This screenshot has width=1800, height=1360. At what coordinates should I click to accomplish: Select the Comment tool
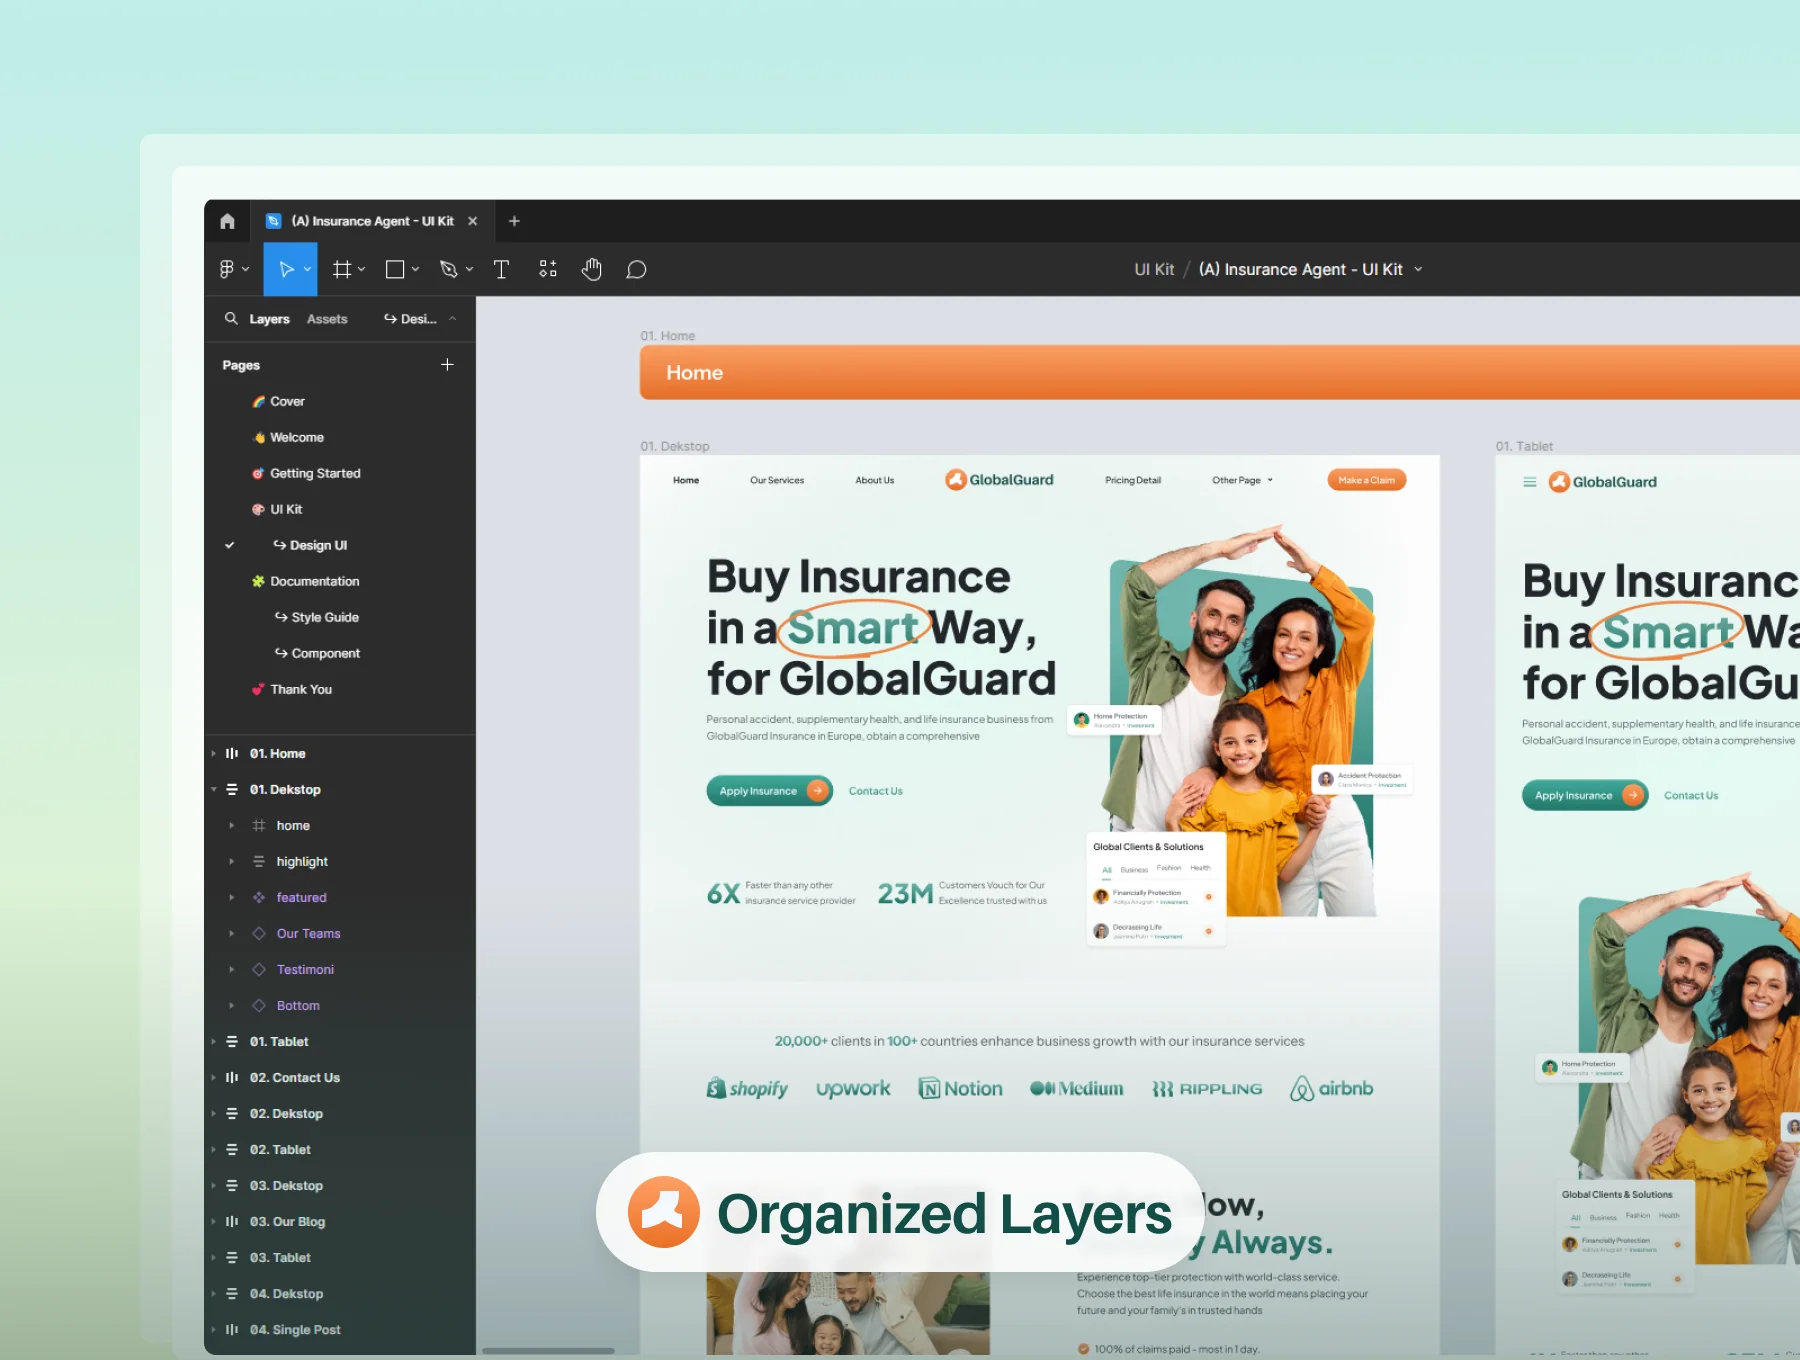tap(636, 269)
